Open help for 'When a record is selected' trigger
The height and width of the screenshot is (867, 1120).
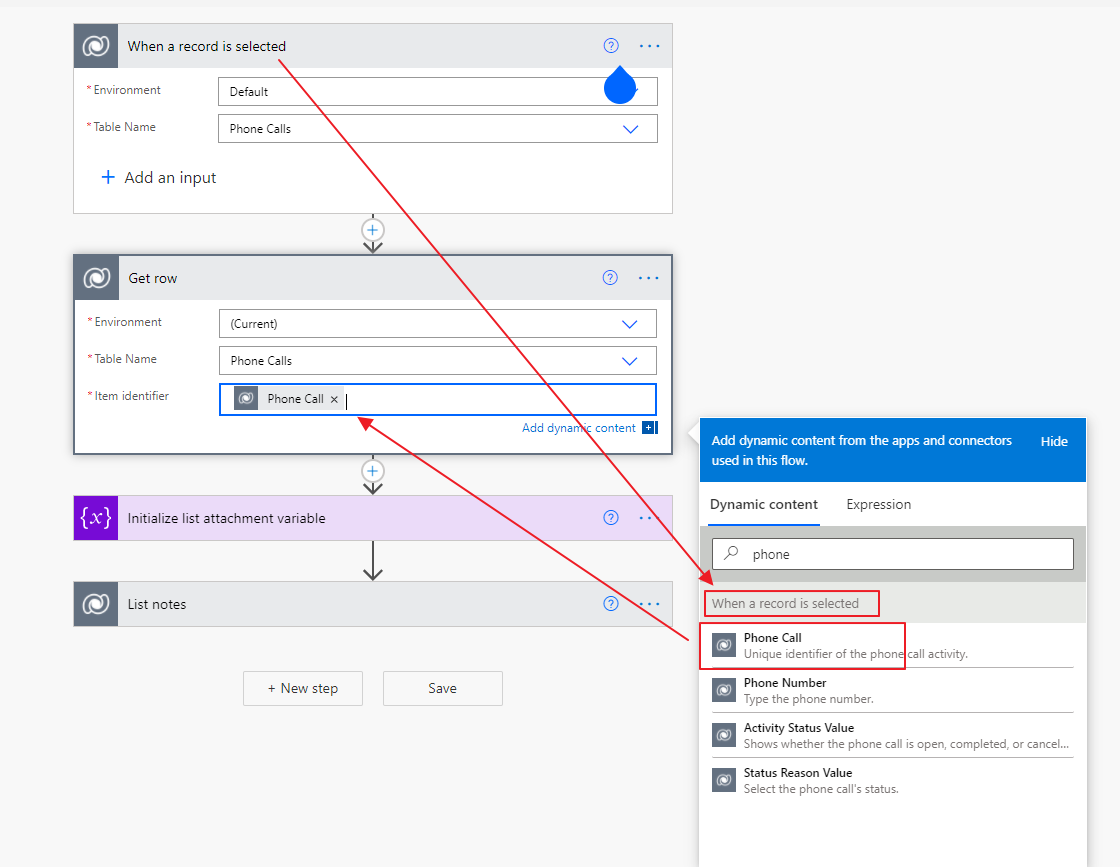click(x=611, y=46)
